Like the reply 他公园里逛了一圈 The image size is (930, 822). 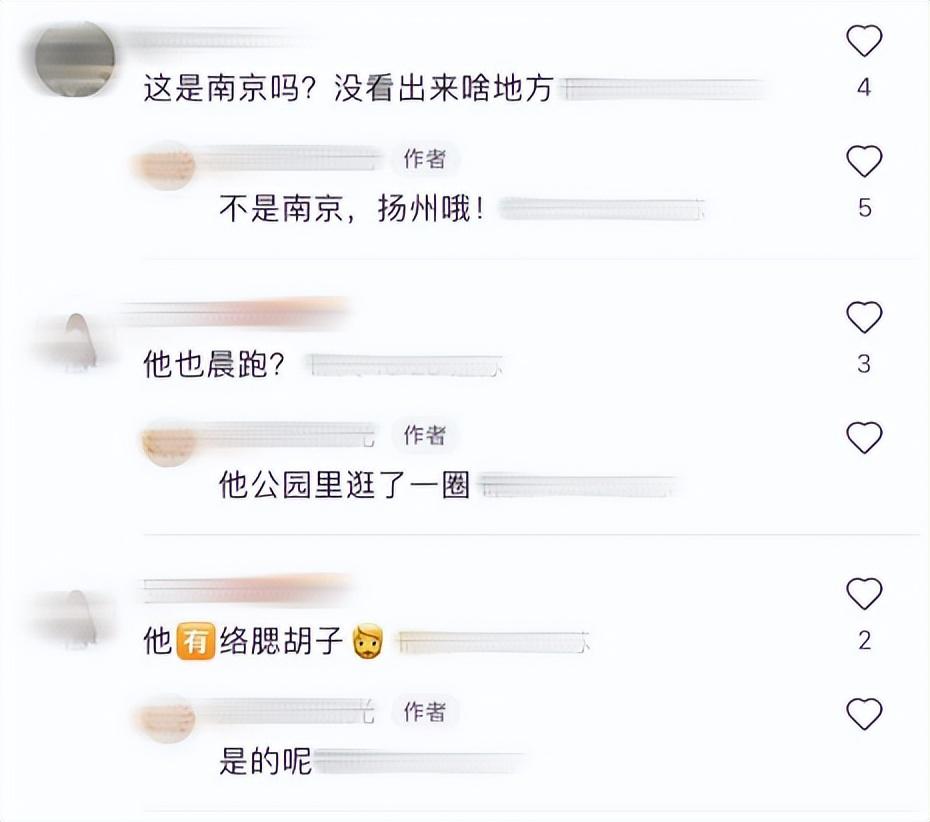[x=864, y=438]
